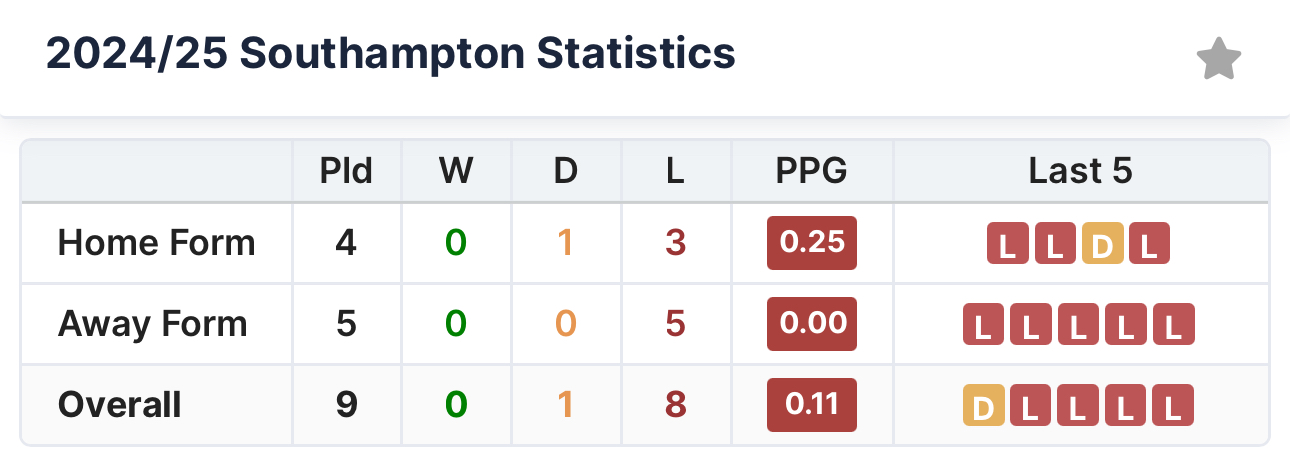
Task: Click the Last 5 column header
Action: click(1080, 171)
